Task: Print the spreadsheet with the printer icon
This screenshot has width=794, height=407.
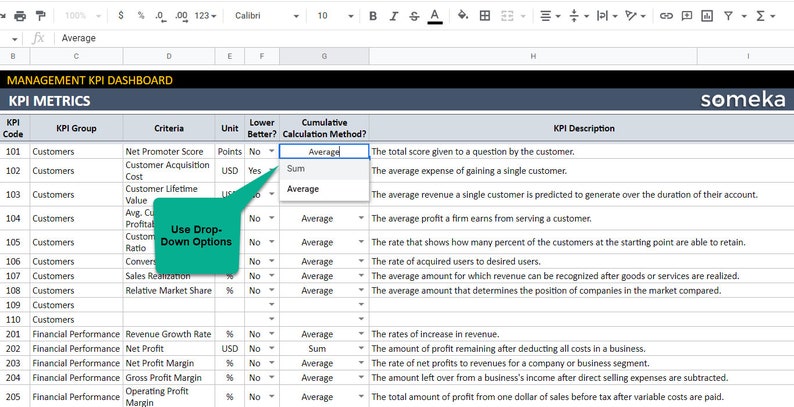Action: (20, 16)
